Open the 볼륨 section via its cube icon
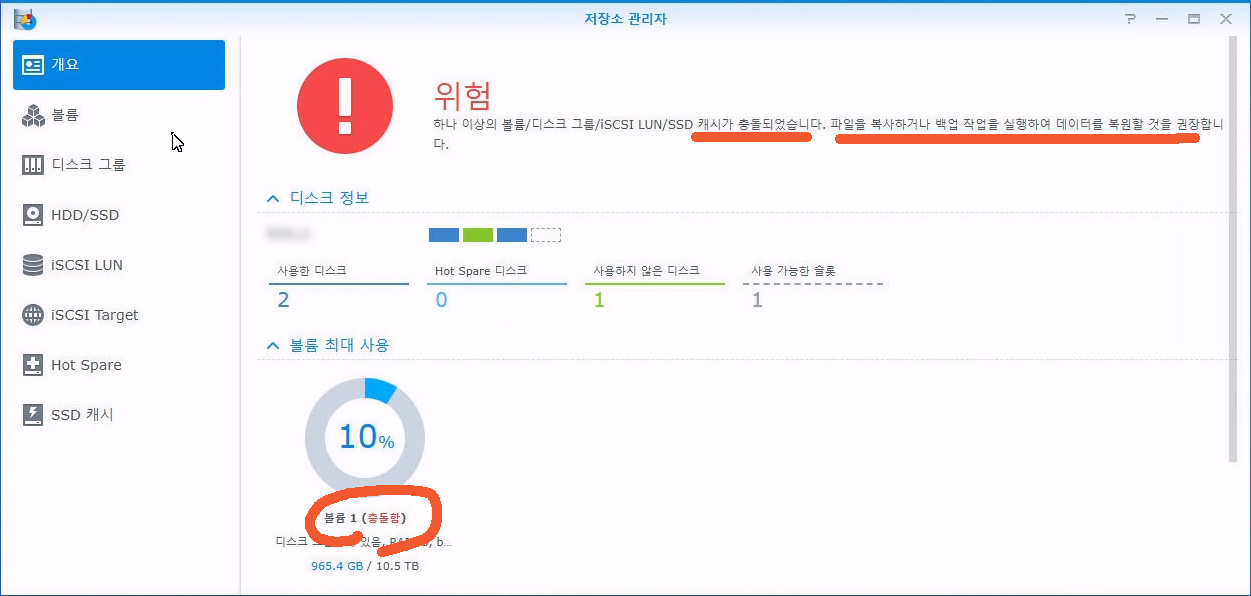 pos(33,115)
